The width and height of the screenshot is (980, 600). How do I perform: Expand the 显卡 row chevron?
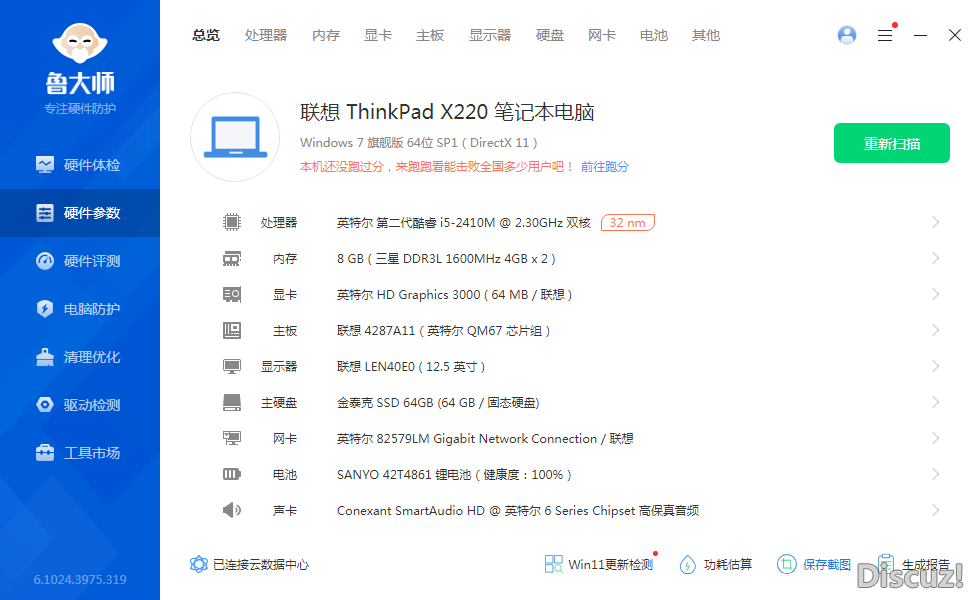coord(936,294)
